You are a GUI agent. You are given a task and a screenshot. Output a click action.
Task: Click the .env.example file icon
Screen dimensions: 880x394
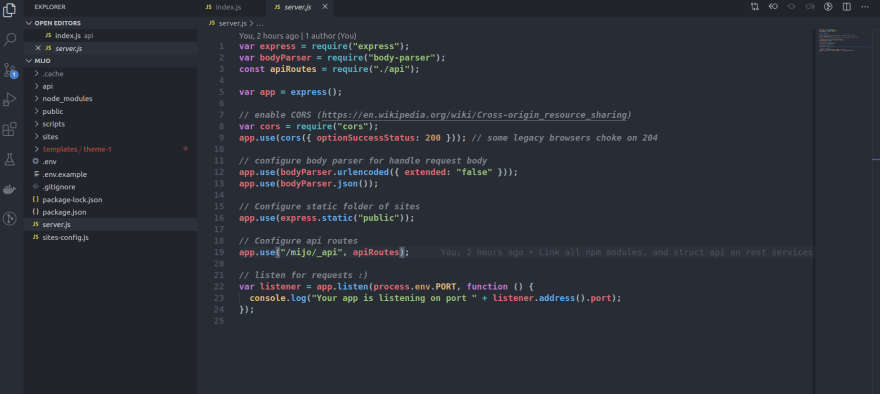point(36,174)
